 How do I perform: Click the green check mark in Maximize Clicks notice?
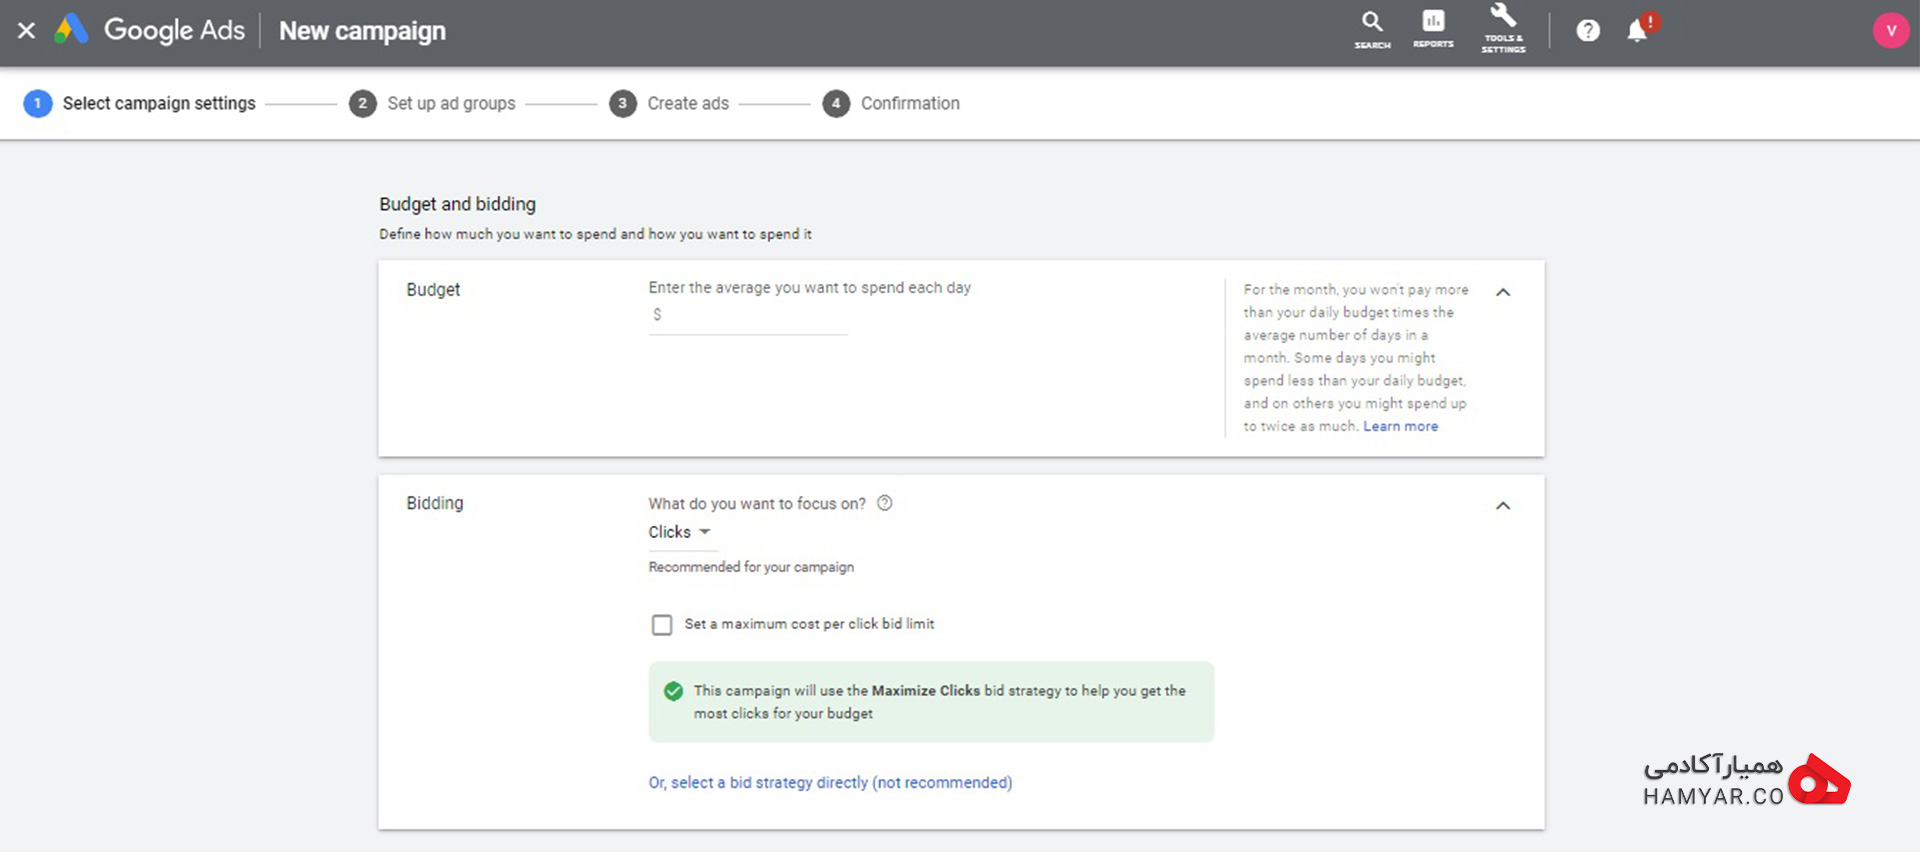[673, 691]
